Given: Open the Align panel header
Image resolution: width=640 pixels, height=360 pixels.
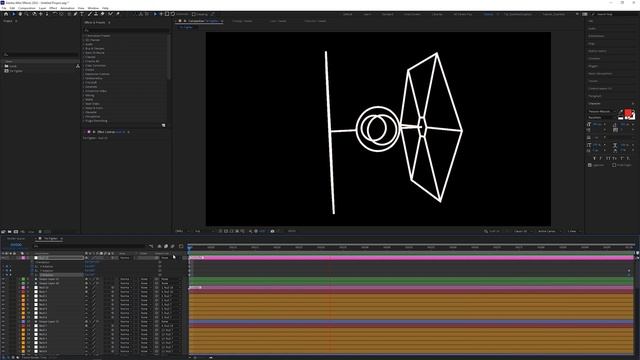Looking at the screenshot, I should [592, 44].
